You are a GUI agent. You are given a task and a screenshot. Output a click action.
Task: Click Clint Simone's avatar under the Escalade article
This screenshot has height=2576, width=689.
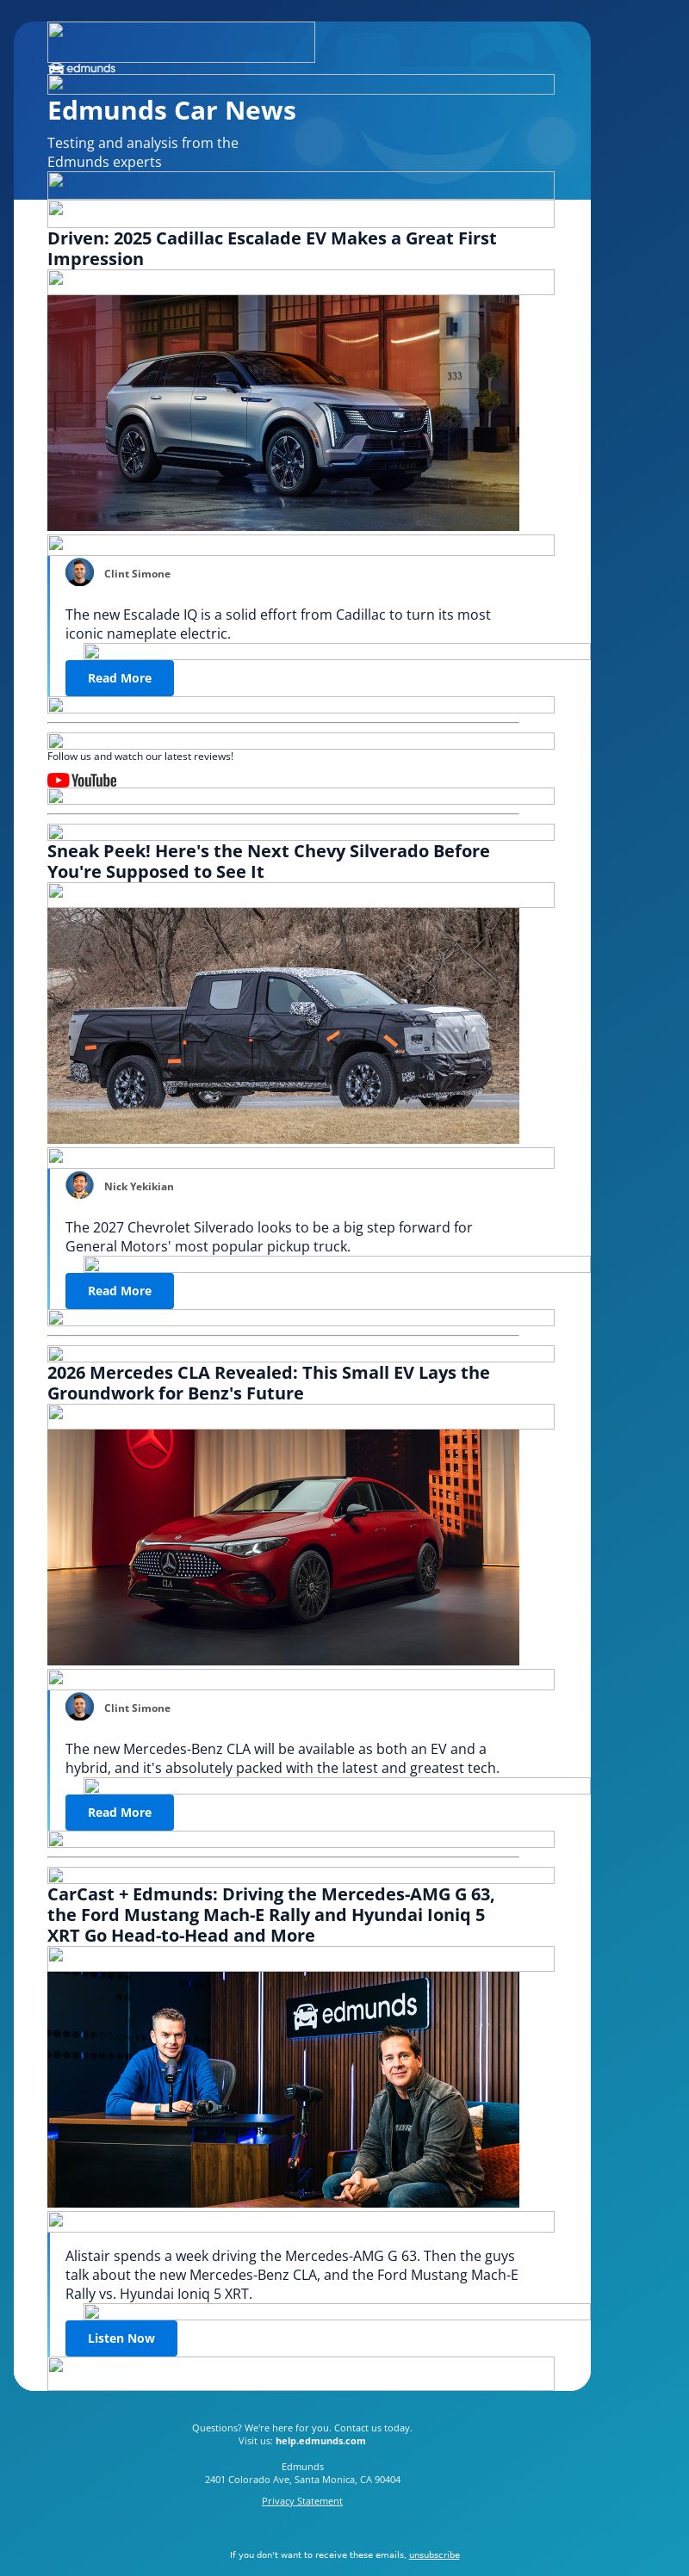point(80,572)
